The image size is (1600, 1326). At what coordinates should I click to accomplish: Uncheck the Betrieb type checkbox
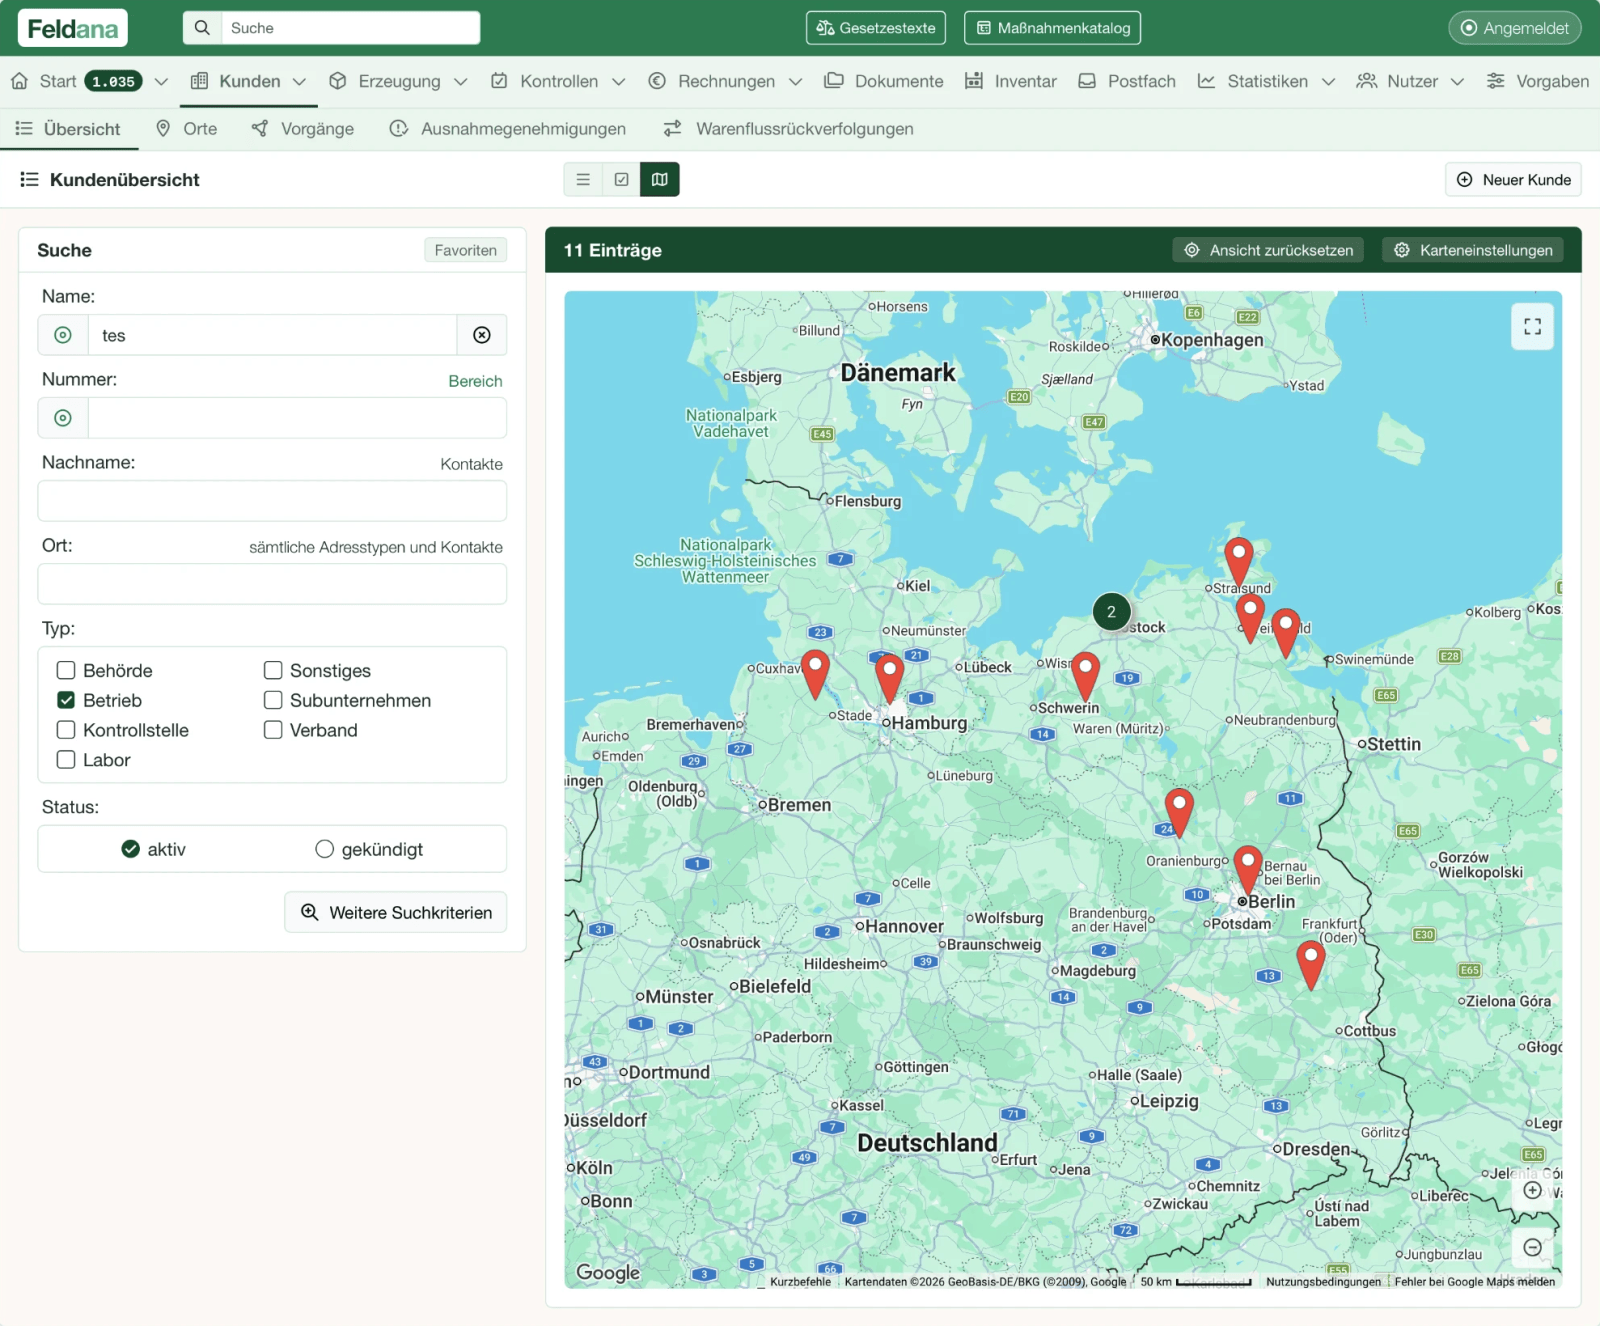66,700
